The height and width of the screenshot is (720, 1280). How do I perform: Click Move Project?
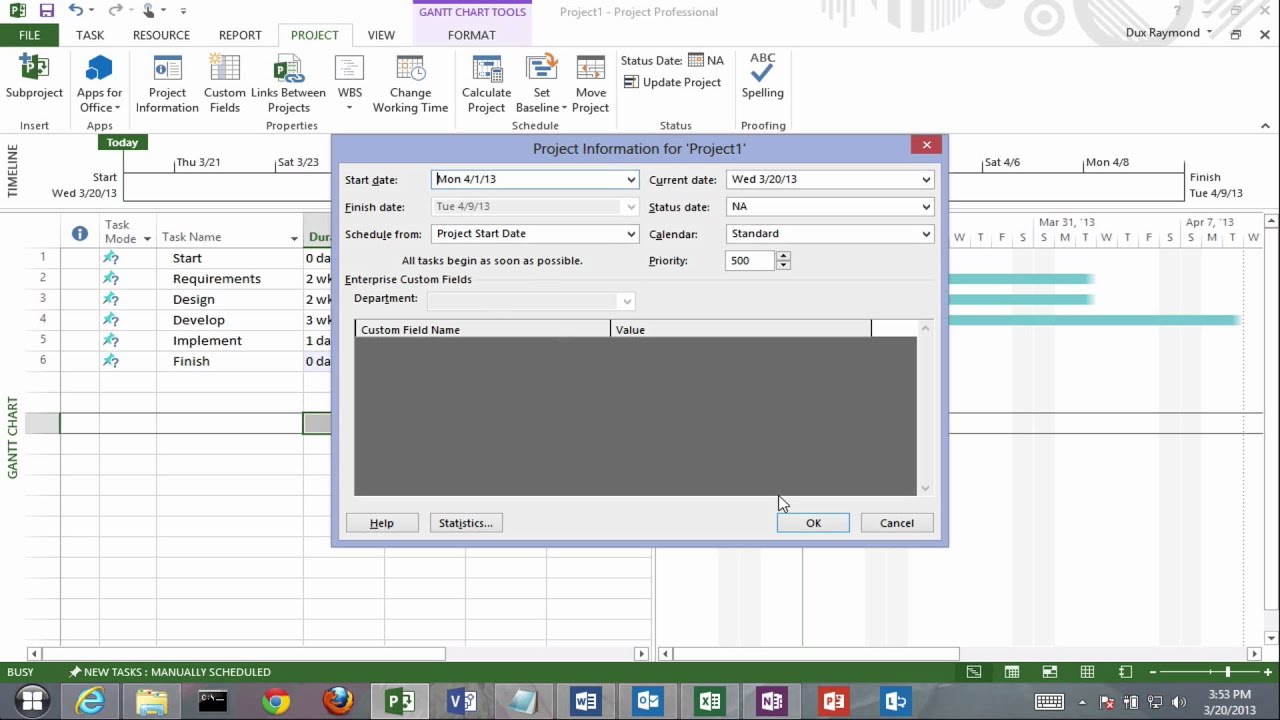click(x=590, y=84)
